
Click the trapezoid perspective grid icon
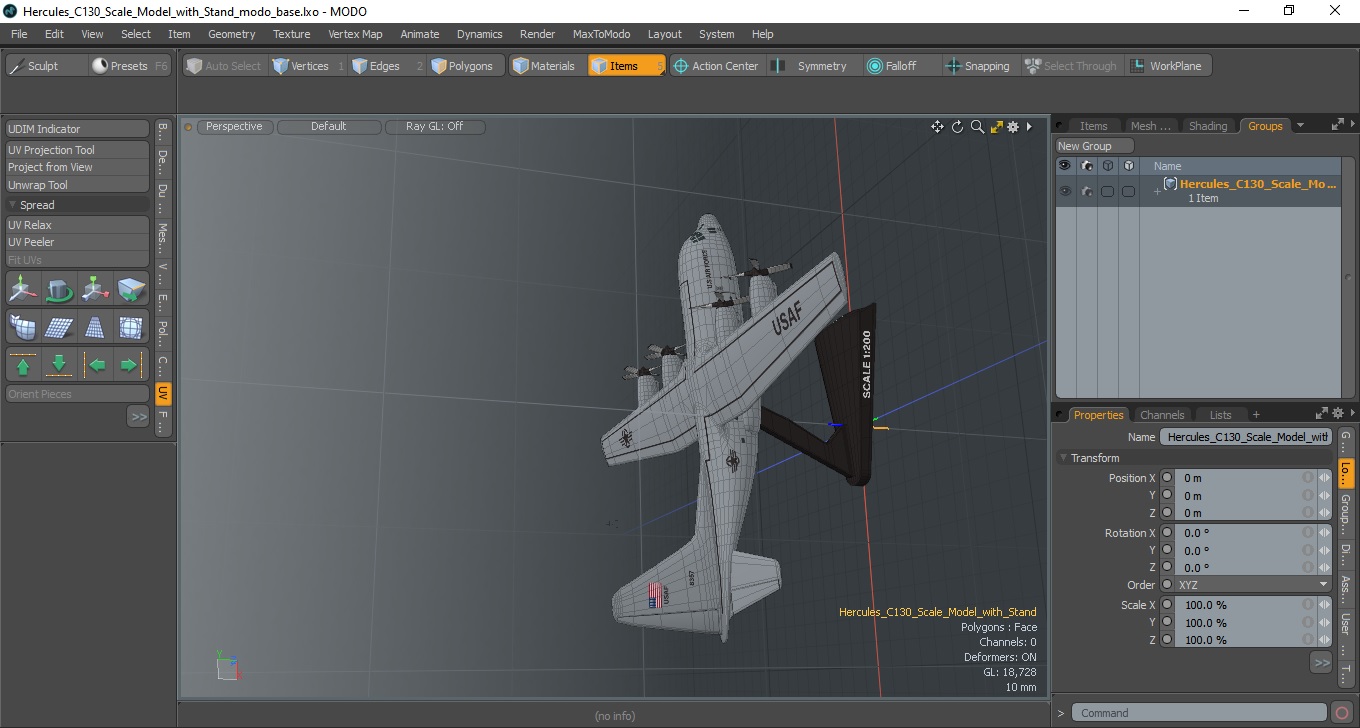point(96,327)
